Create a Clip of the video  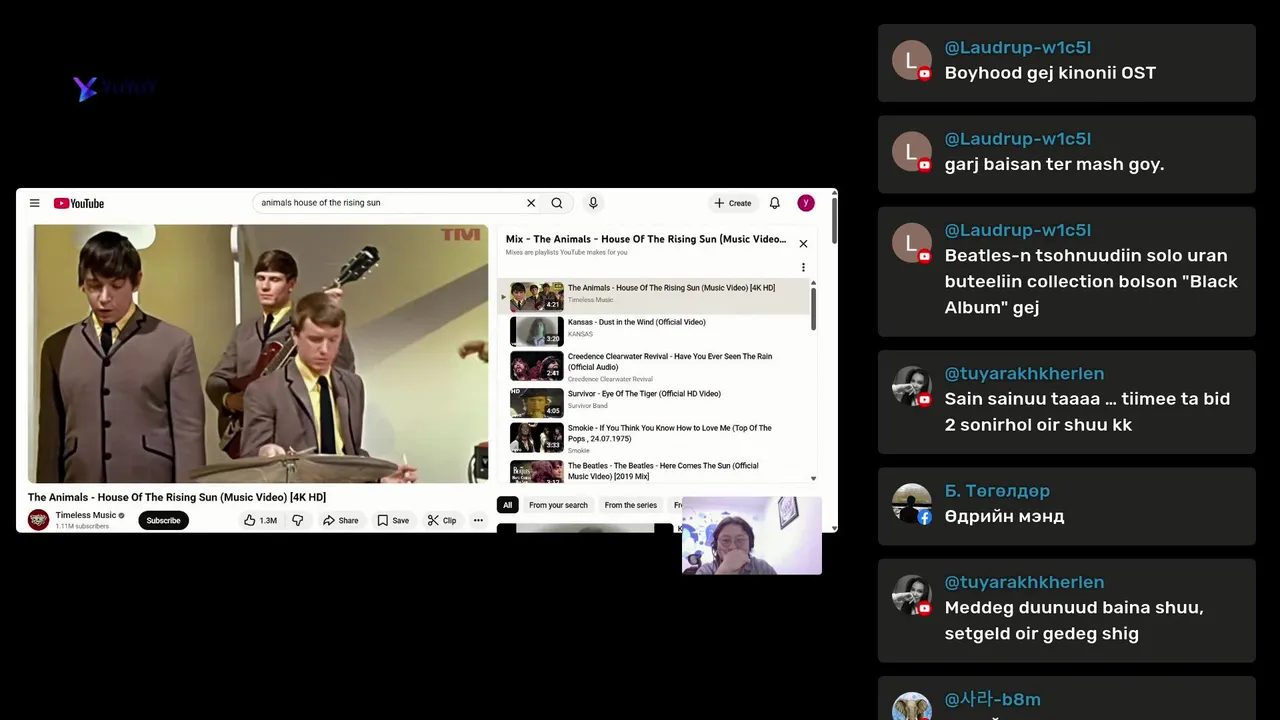442,520
